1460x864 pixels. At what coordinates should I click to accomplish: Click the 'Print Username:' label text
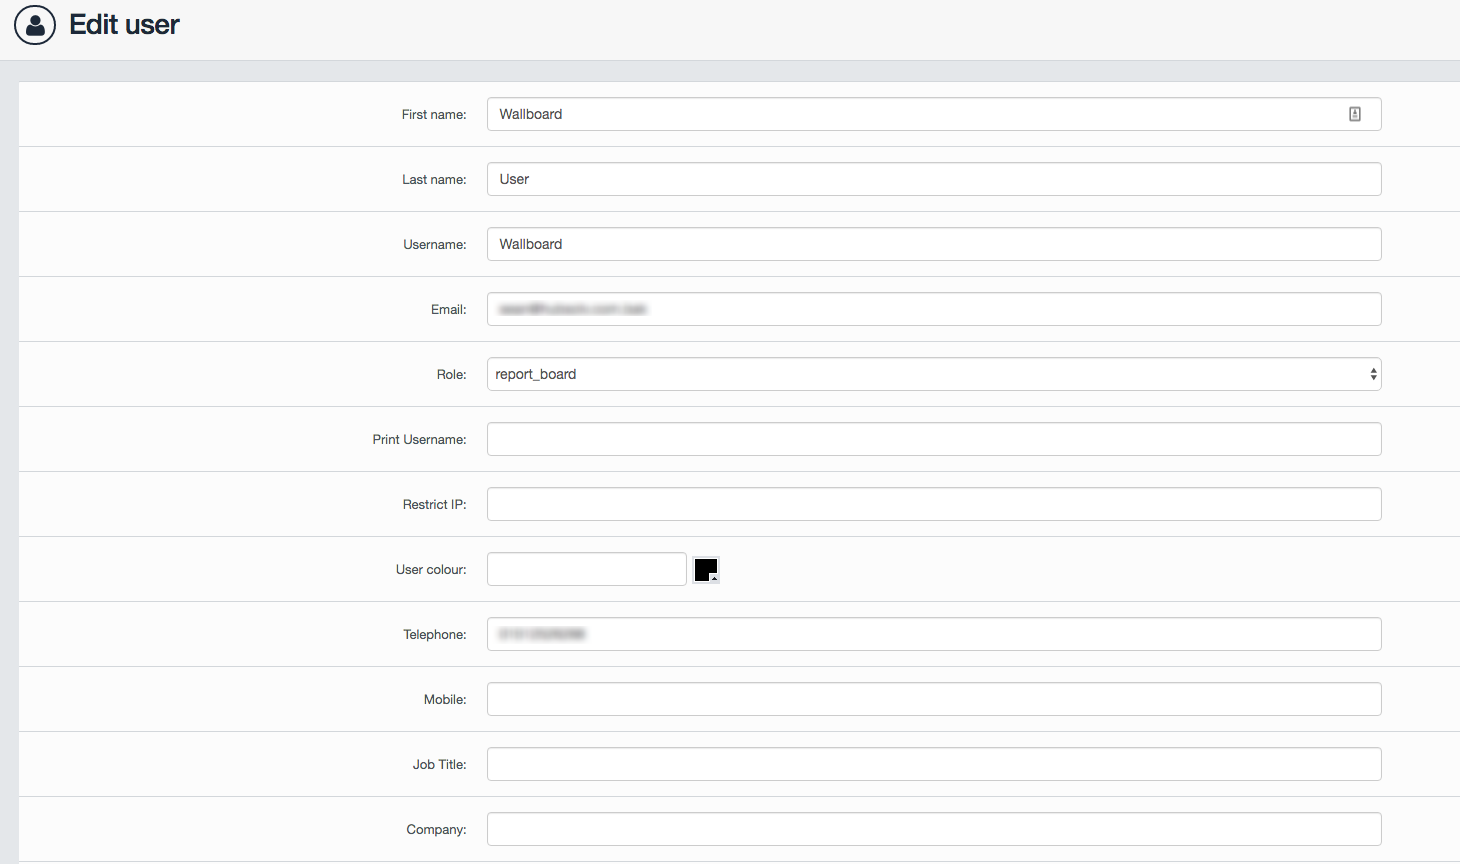tap(419, 439)
